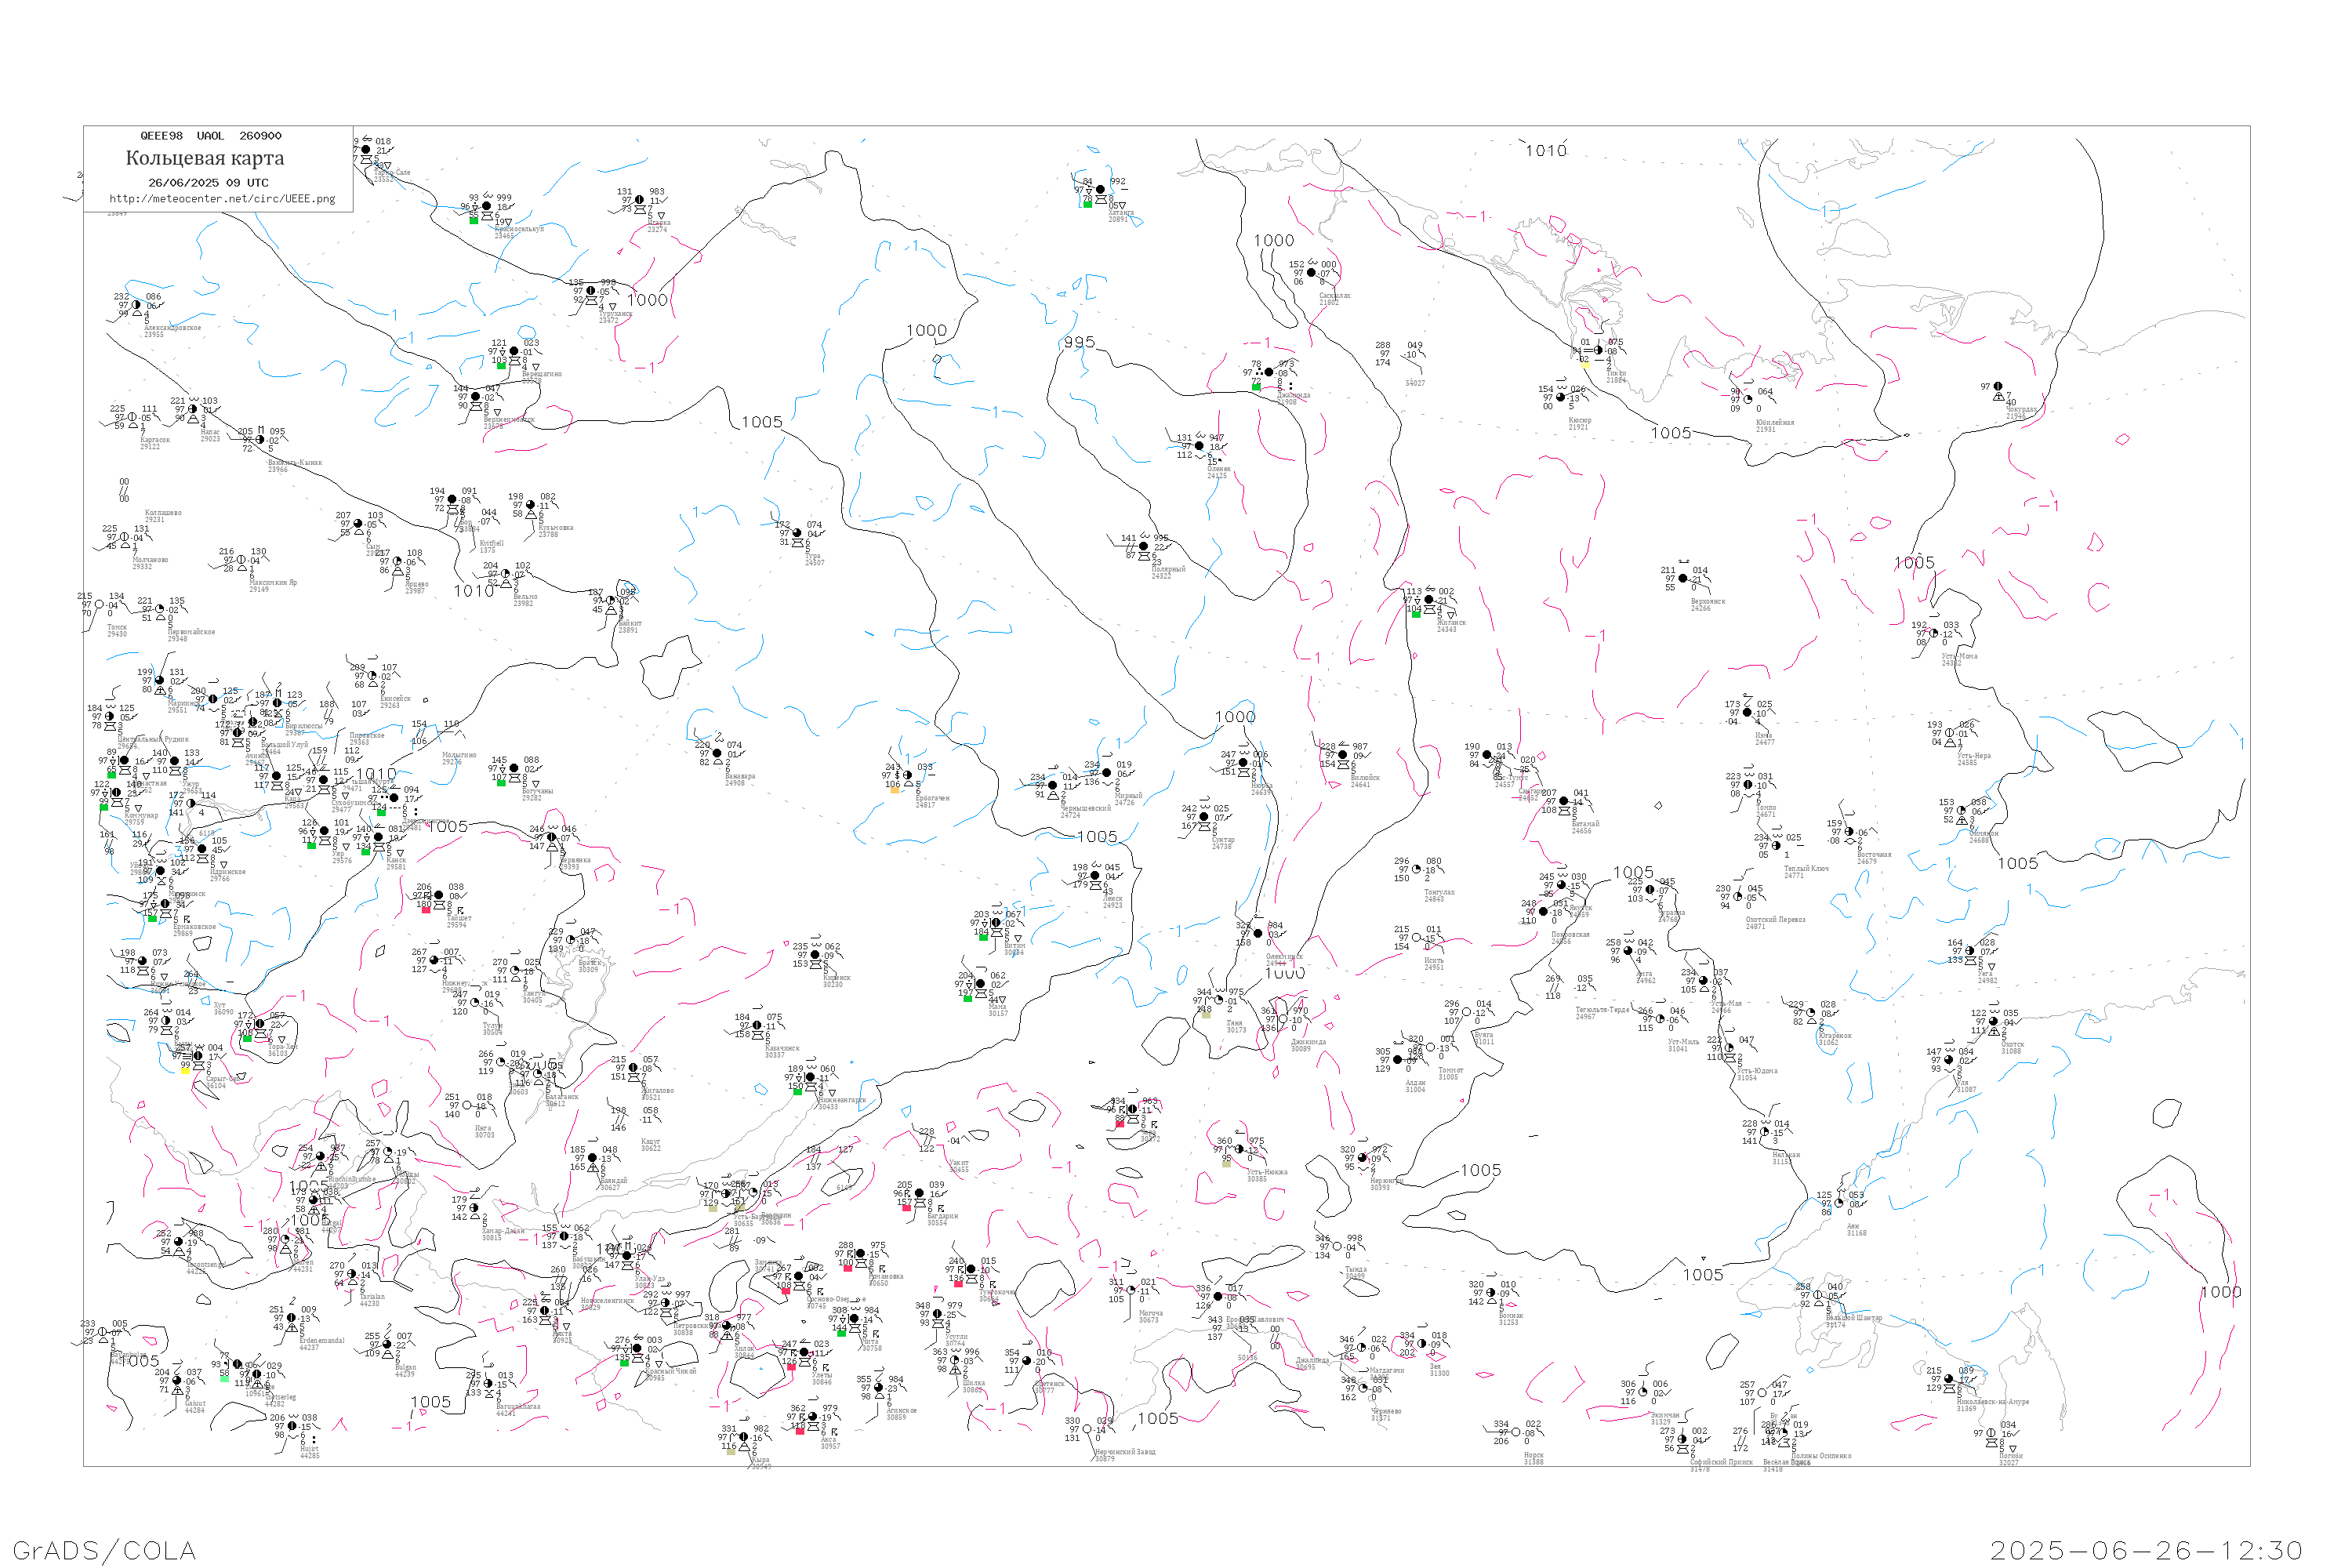This screenshot has width=2352, height=1568.
Task: Click the GrADS/COLA label at bottom left
Action: (104, 1550)
